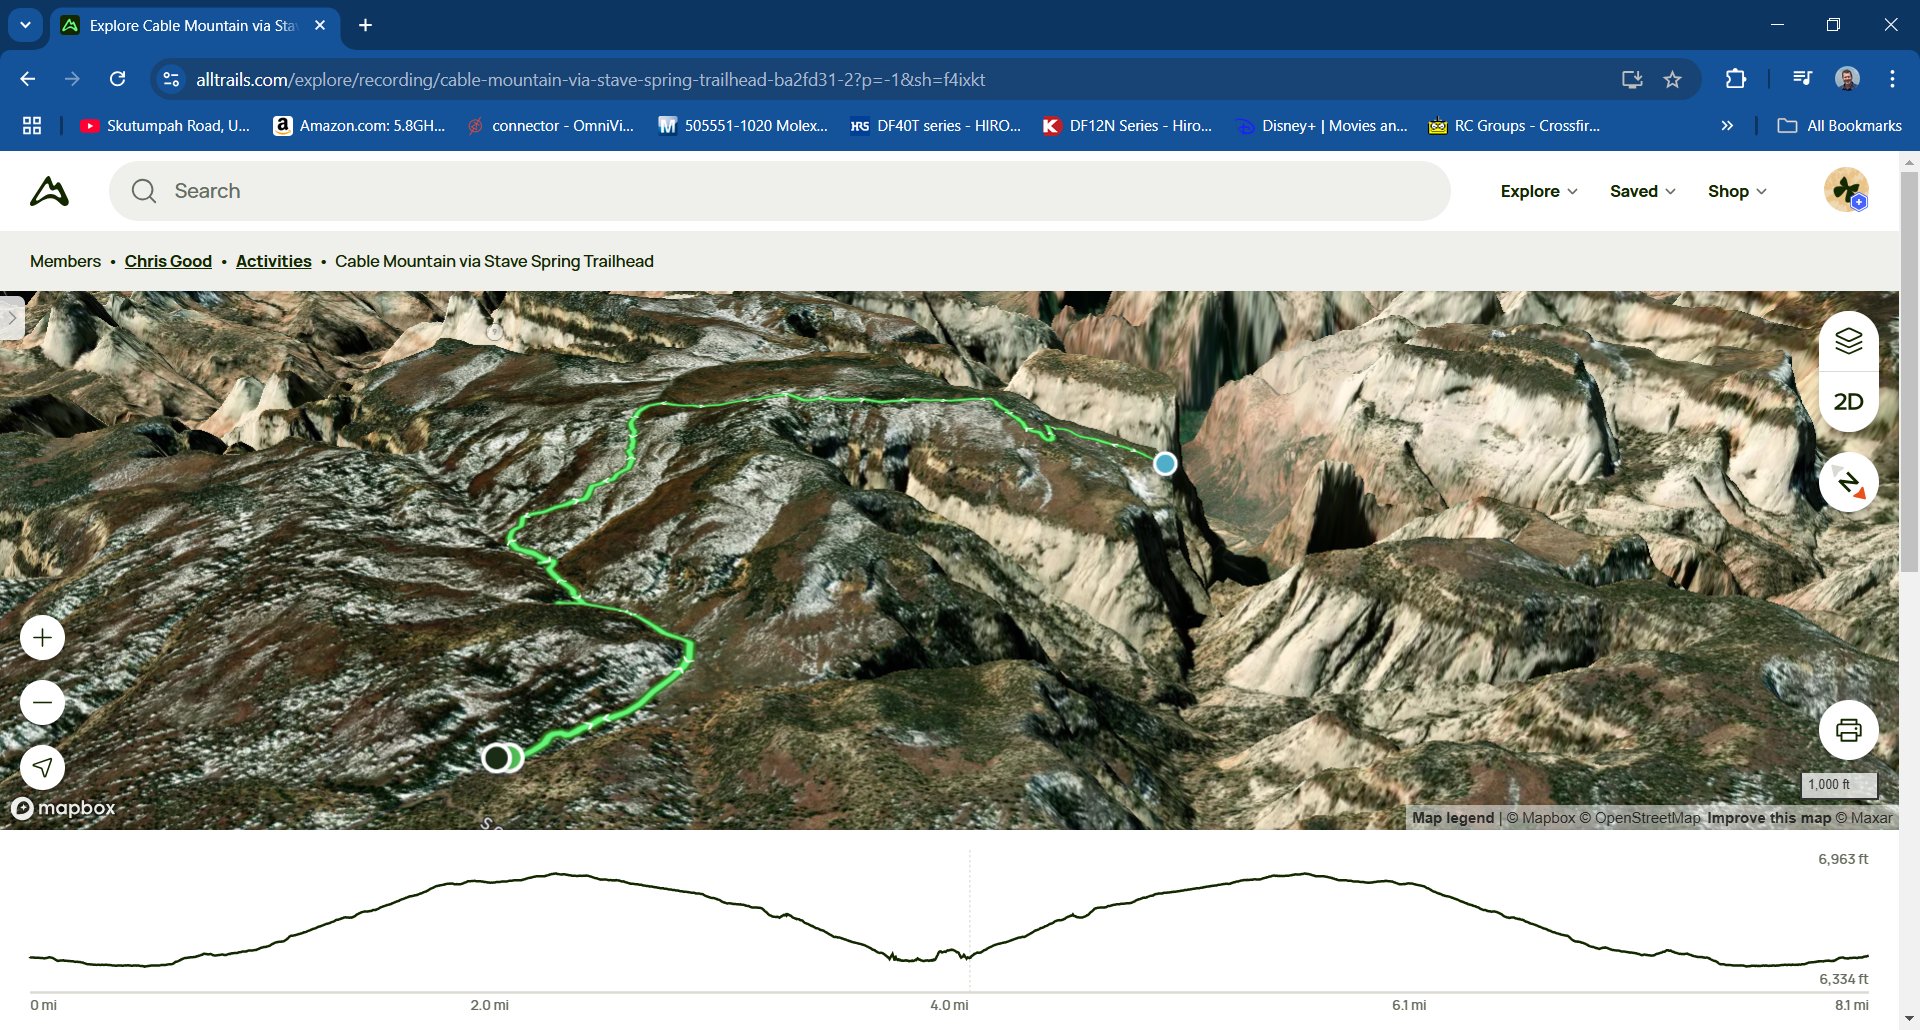Open the Shop dropdown menu
Viewport: 1920px width, 1030px height.
(x=1736, y=191)
